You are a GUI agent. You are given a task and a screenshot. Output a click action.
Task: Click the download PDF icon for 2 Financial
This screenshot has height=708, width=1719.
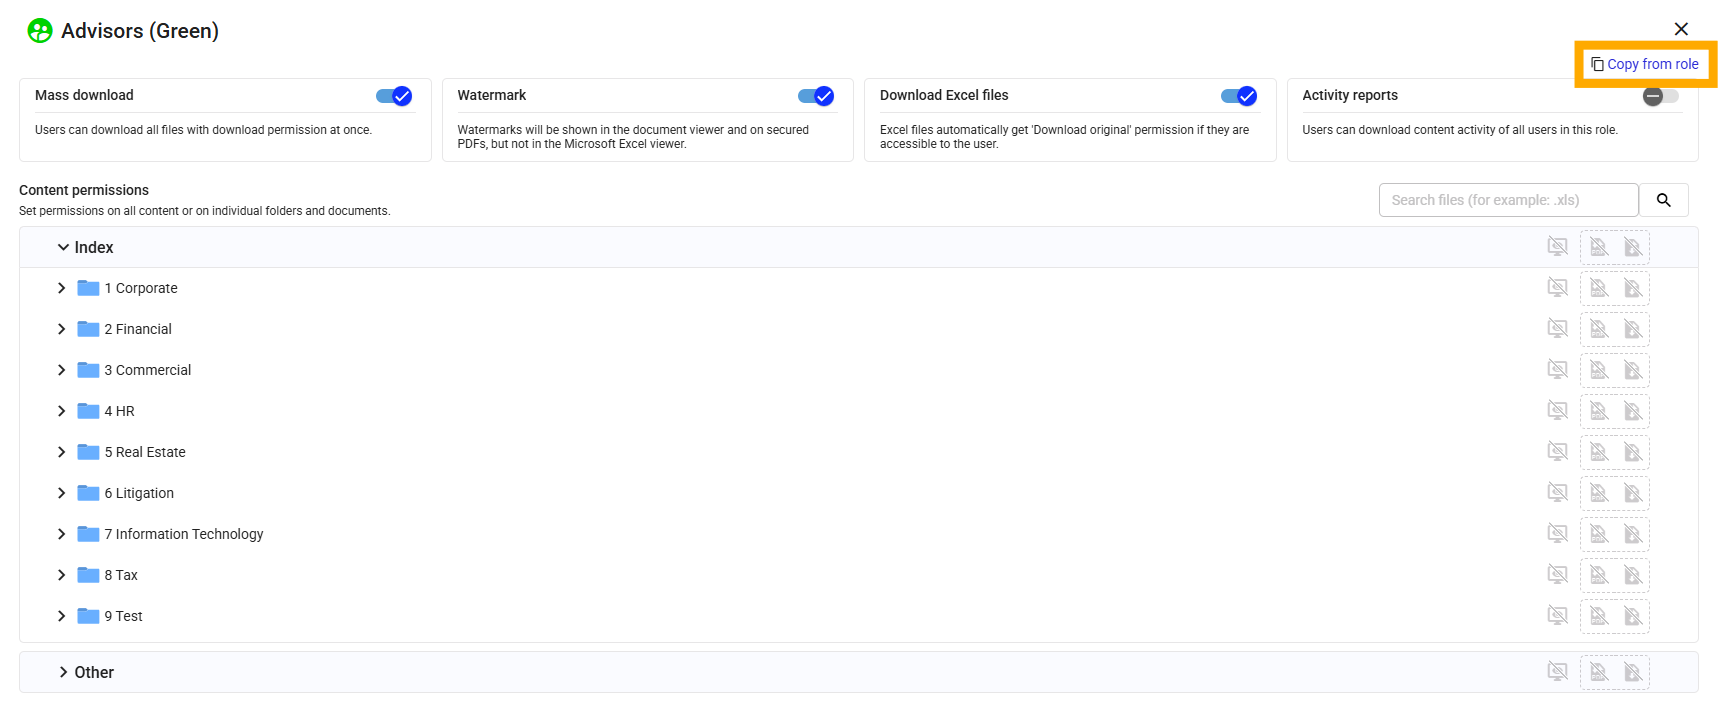1599,329
